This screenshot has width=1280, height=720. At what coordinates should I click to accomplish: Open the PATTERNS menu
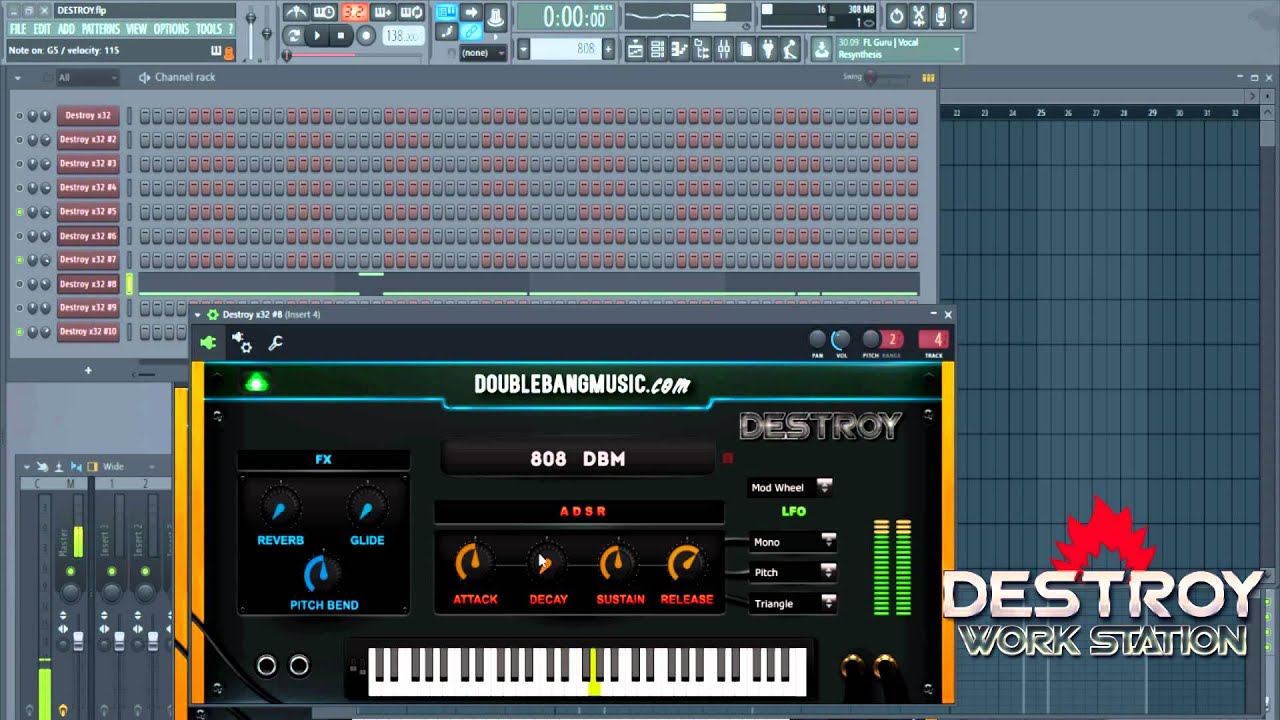tap(100, 29)
